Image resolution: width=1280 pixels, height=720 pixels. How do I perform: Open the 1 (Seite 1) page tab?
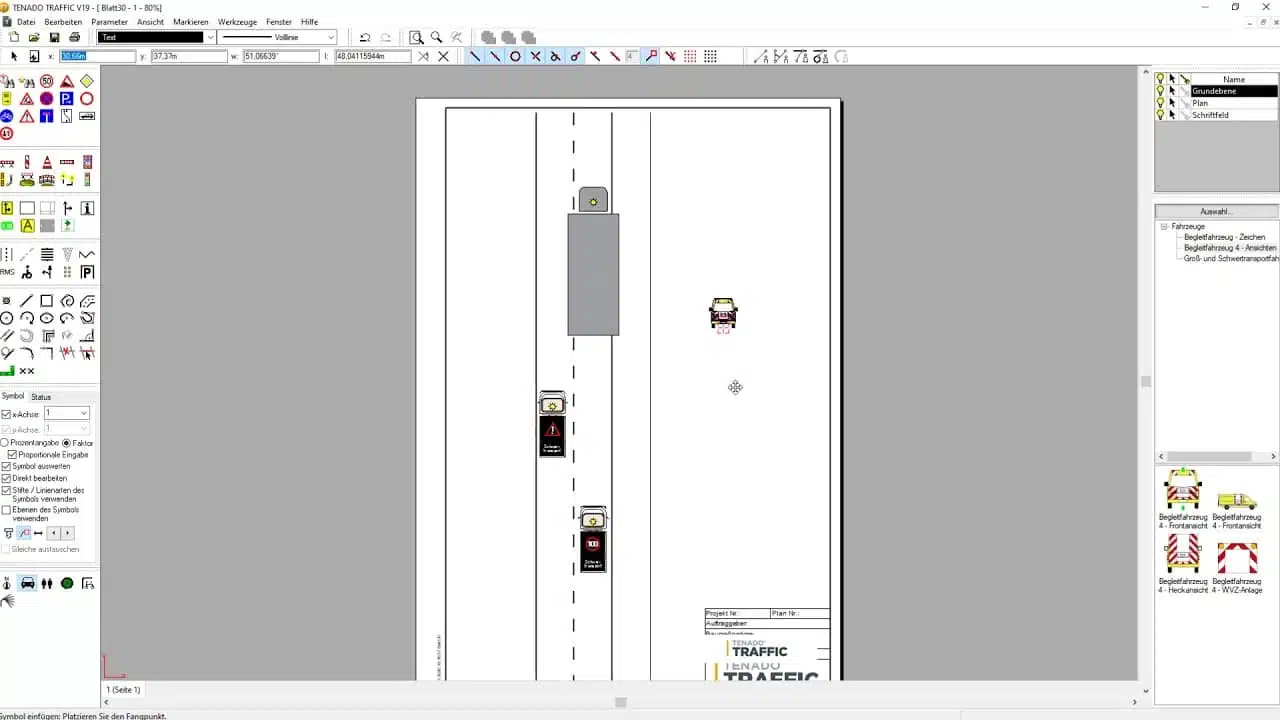124,690
